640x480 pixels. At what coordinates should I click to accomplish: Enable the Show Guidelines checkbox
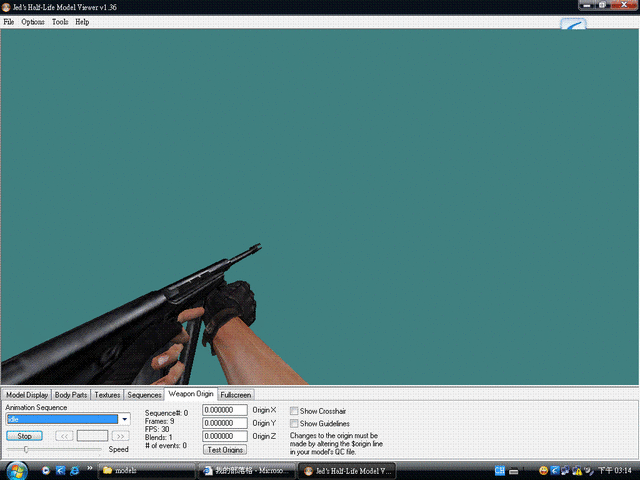click(x=294, y=423)
